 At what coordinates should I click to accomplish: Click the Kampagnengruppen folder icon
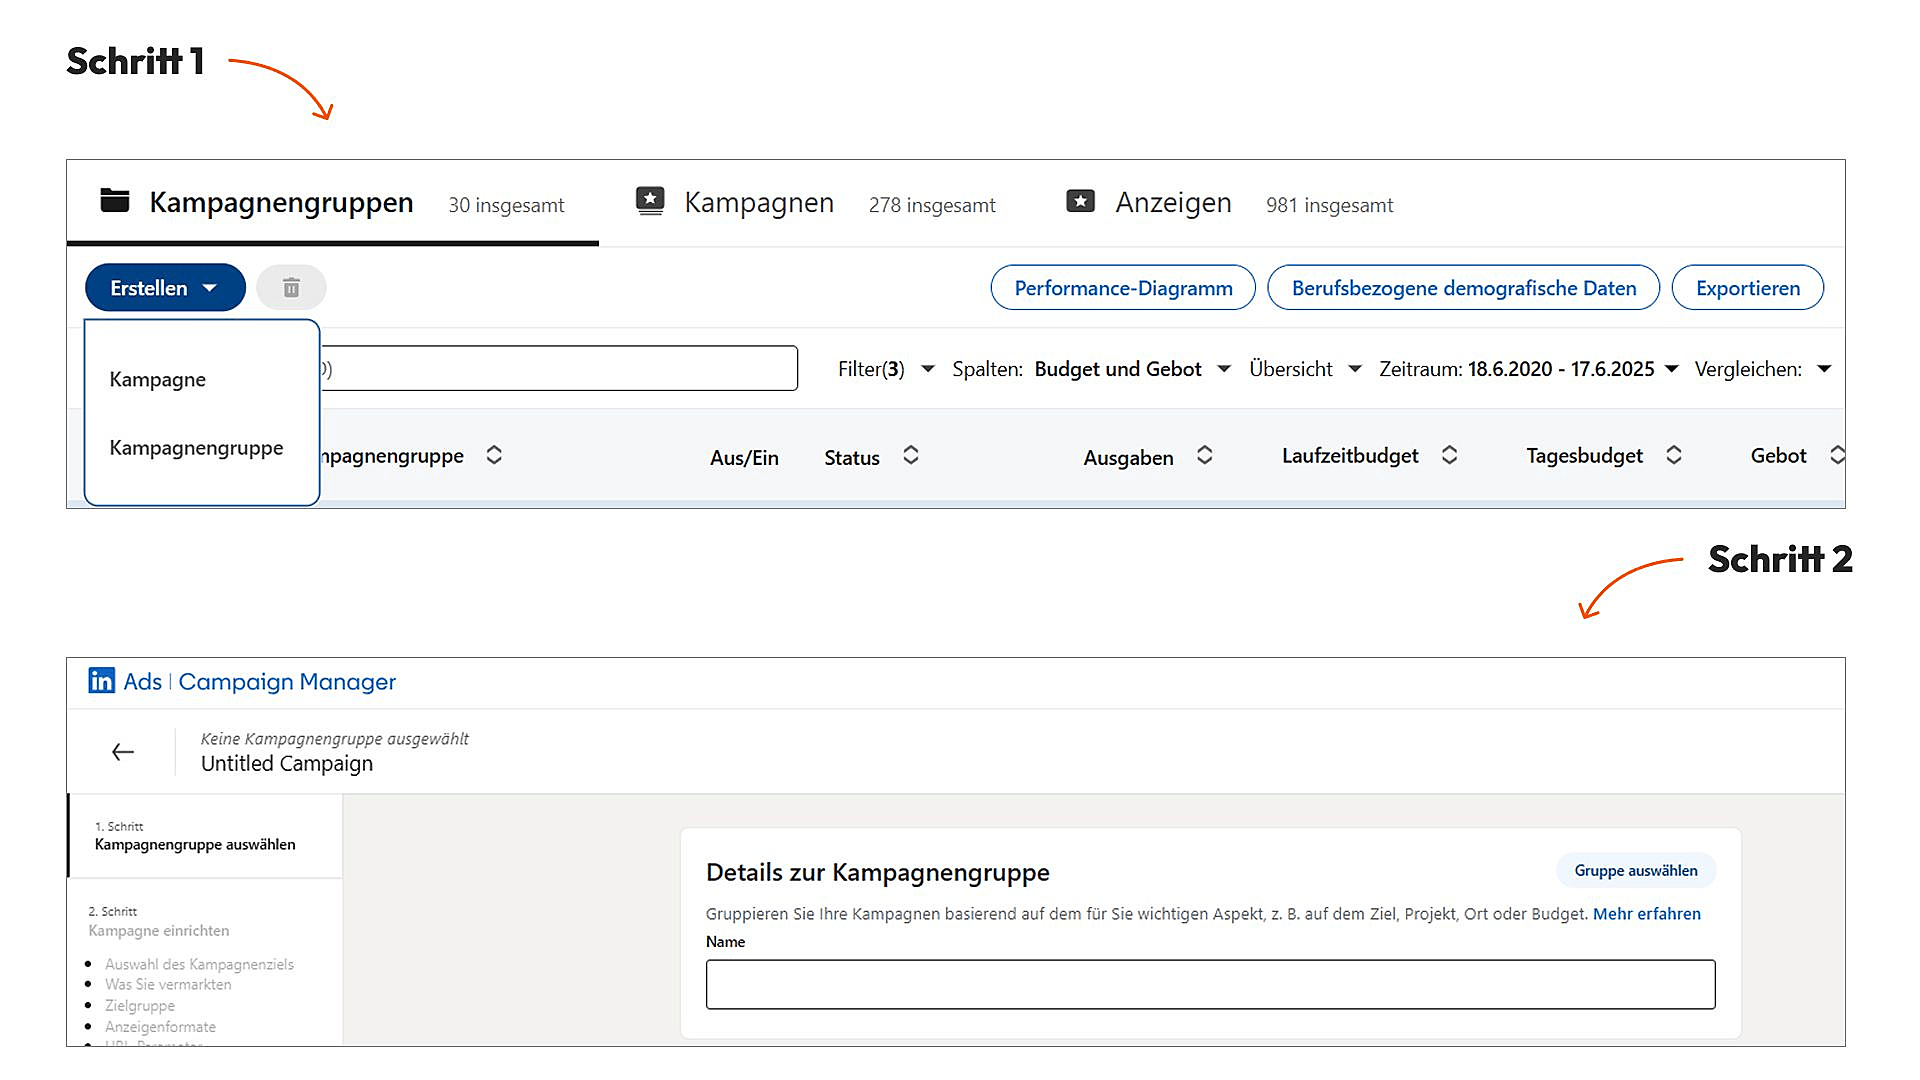(115, 201)
